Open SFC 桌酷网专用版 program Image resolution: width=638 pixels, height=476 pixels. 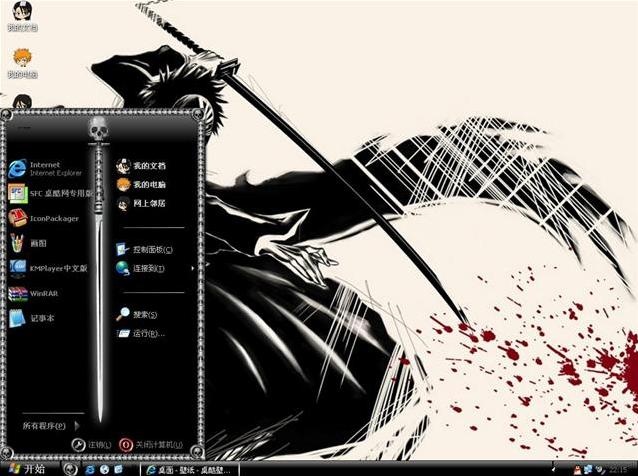[48, 193]
